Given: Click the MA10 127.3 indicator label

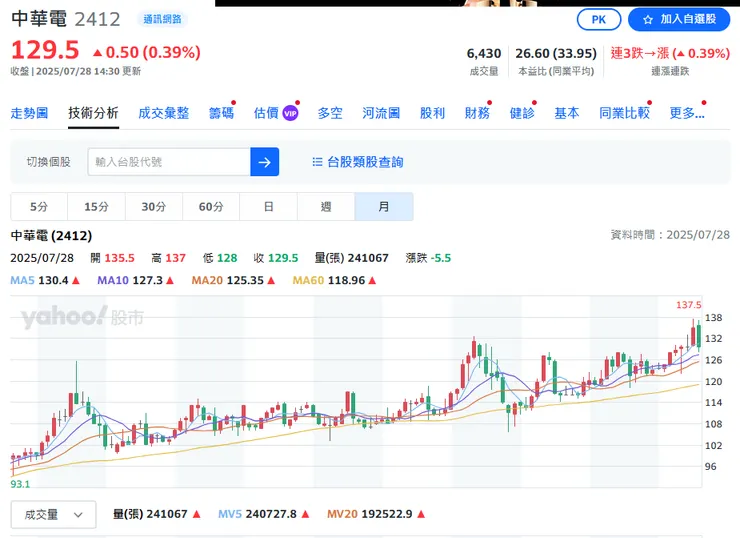Looking at the screenshot, I should tap(135, 280).
